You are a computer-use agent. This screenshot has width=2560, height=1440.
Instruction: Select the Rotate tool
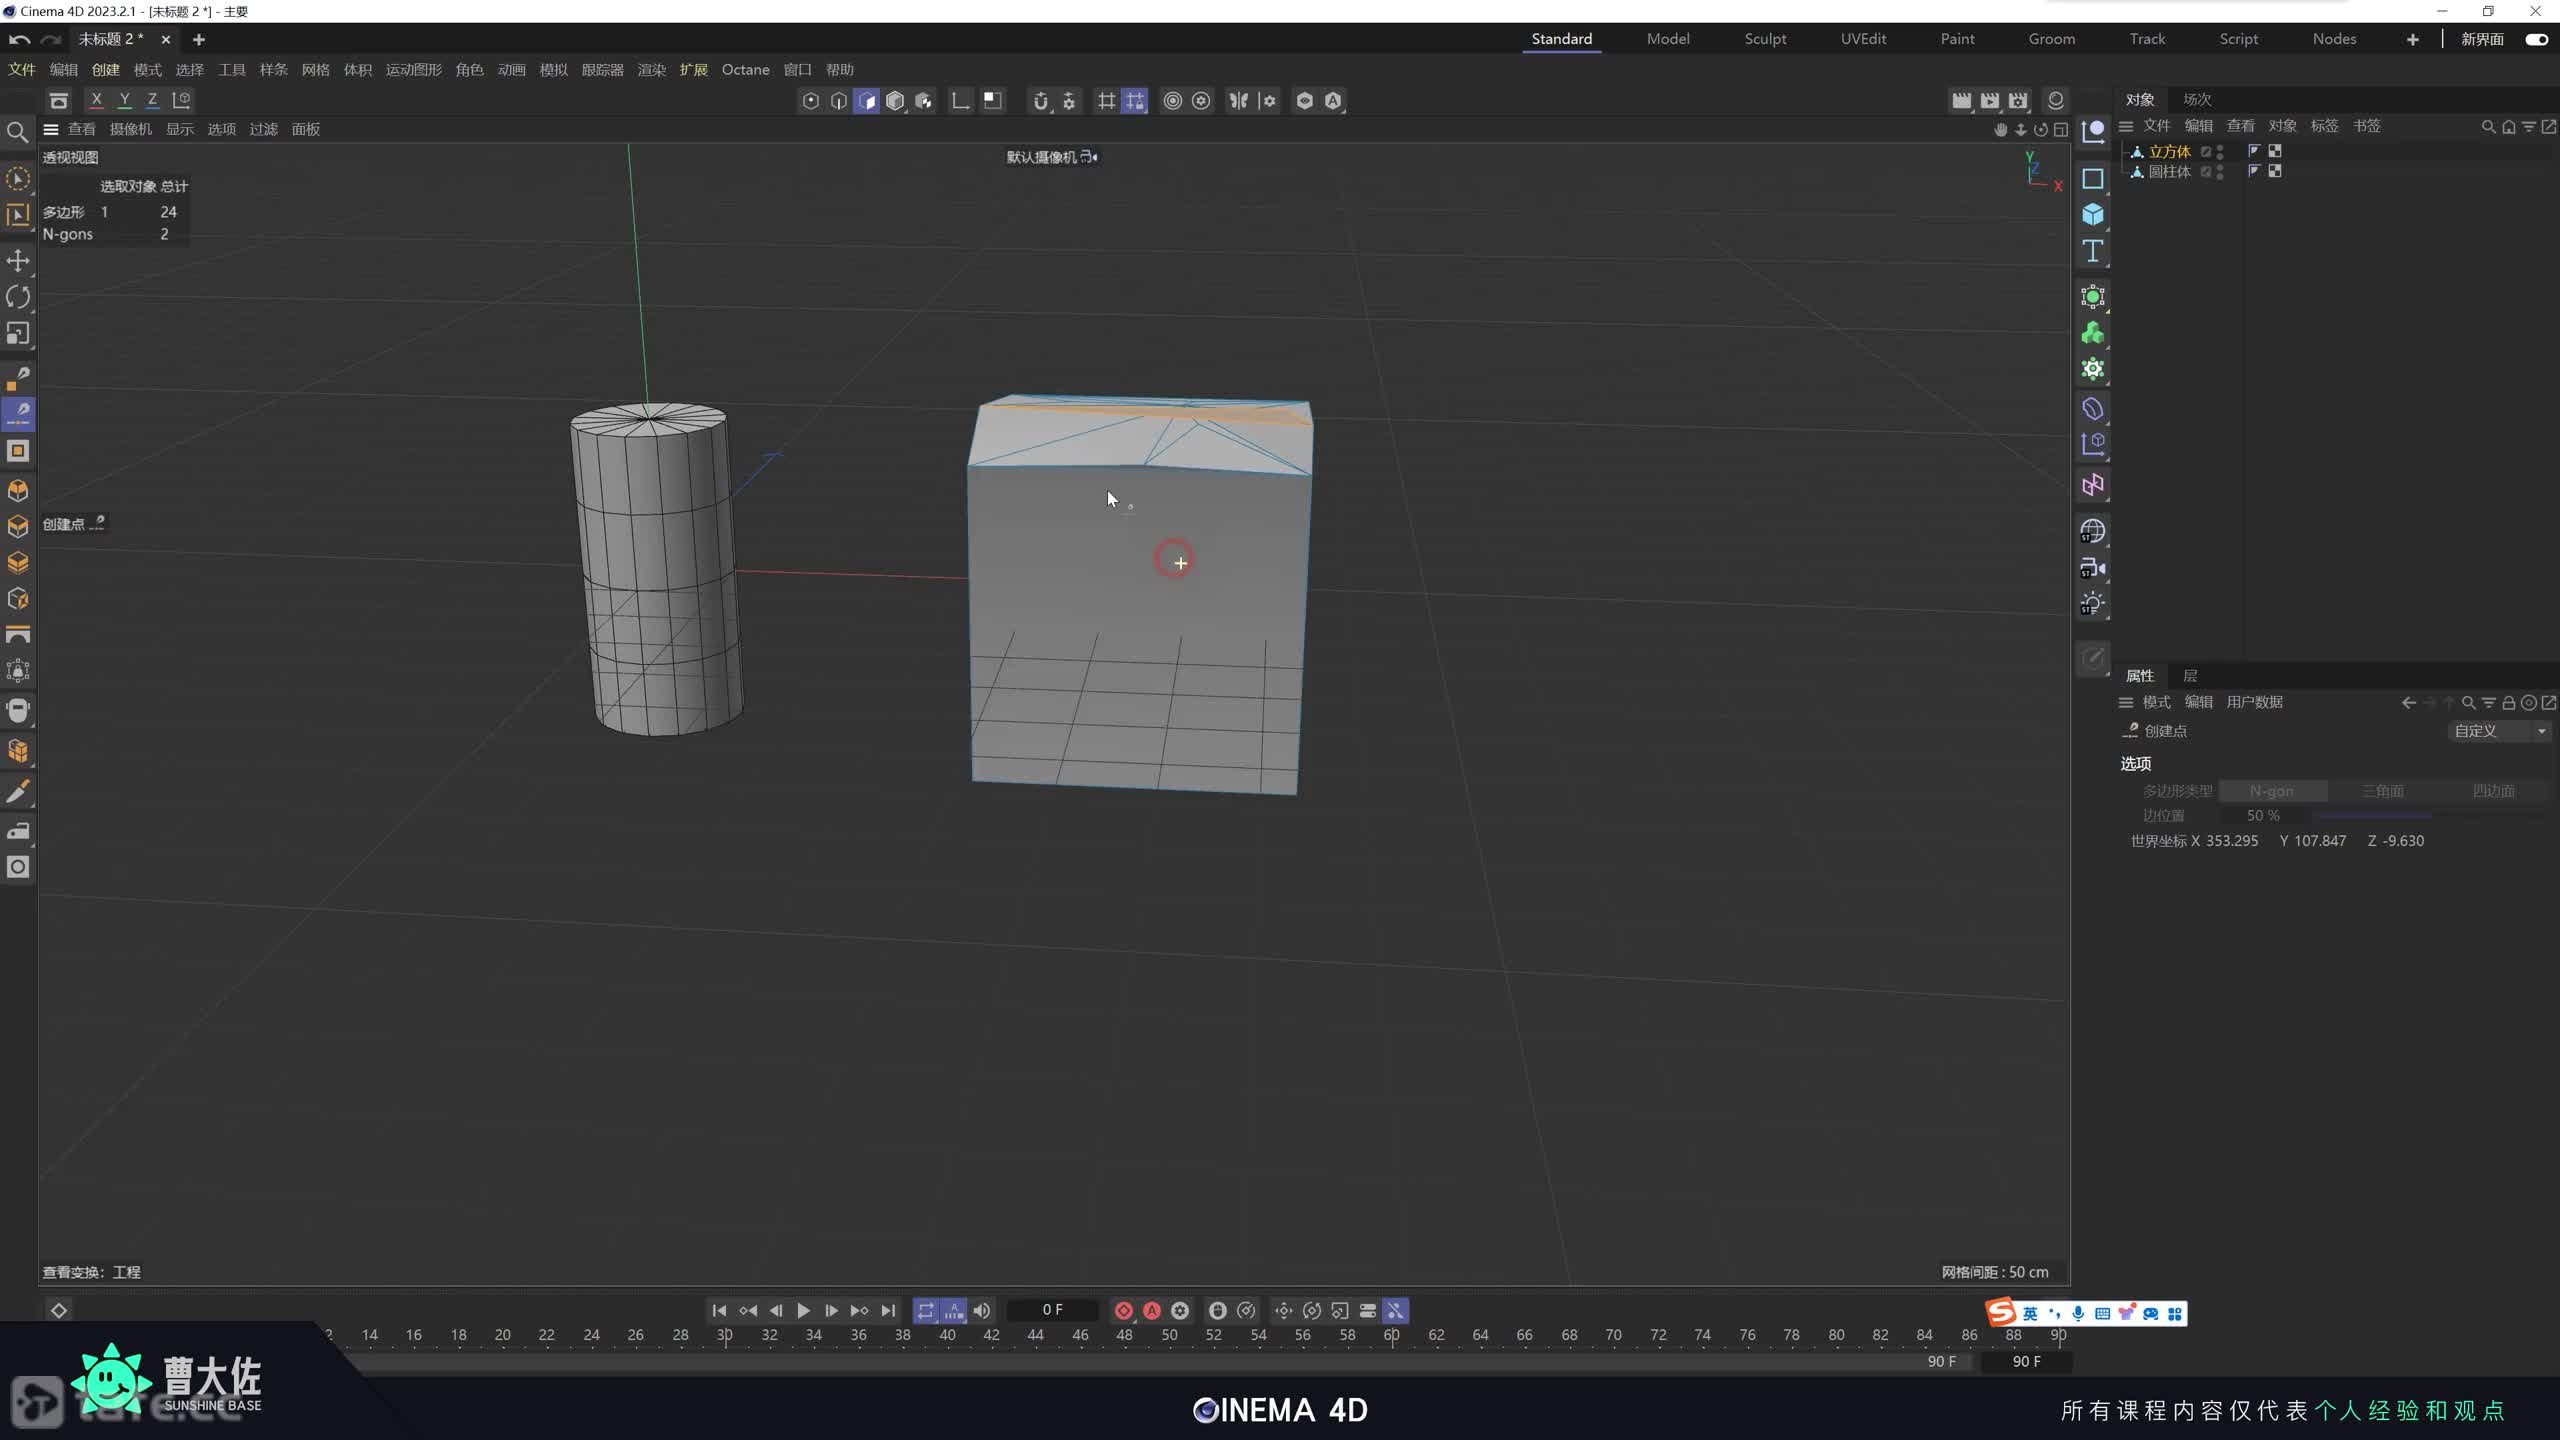point(18,297)
